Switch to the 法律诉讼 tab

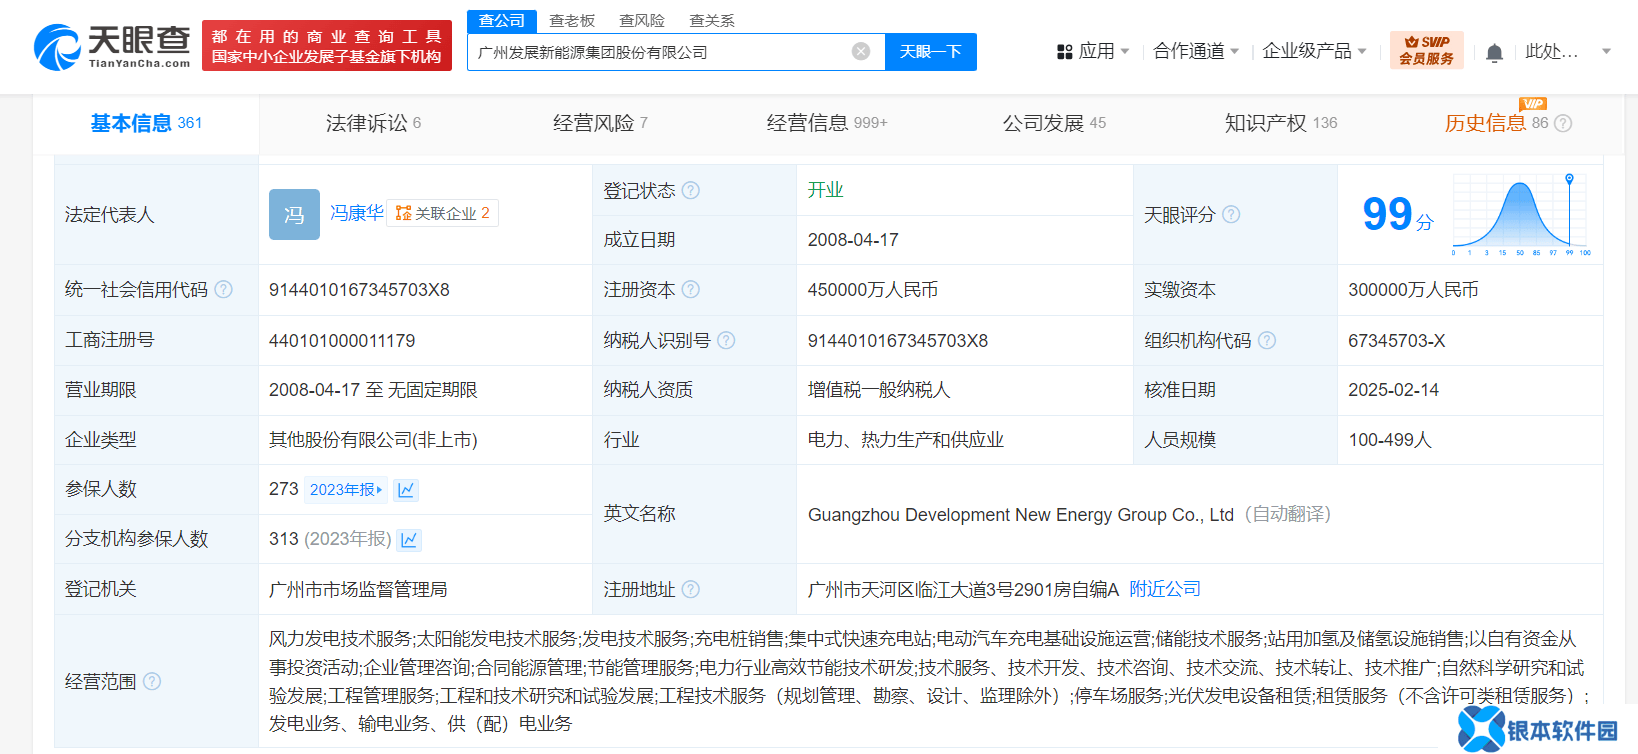click(373, 123)
